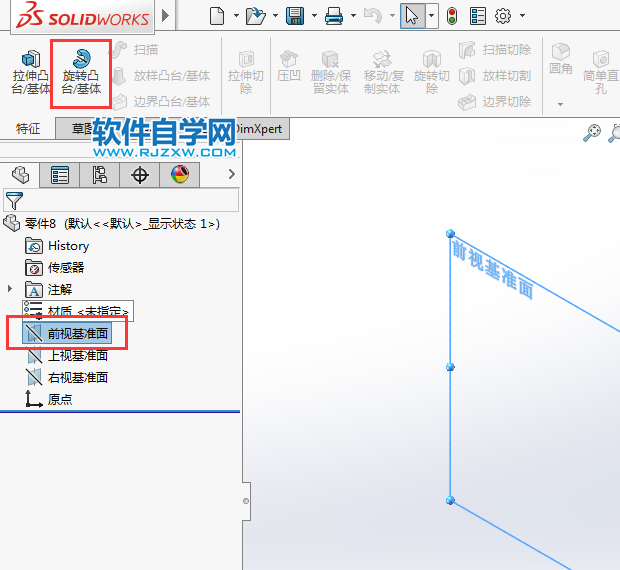
Task: Click 压凹 indent tool
Action: click(x=289, y=66)
